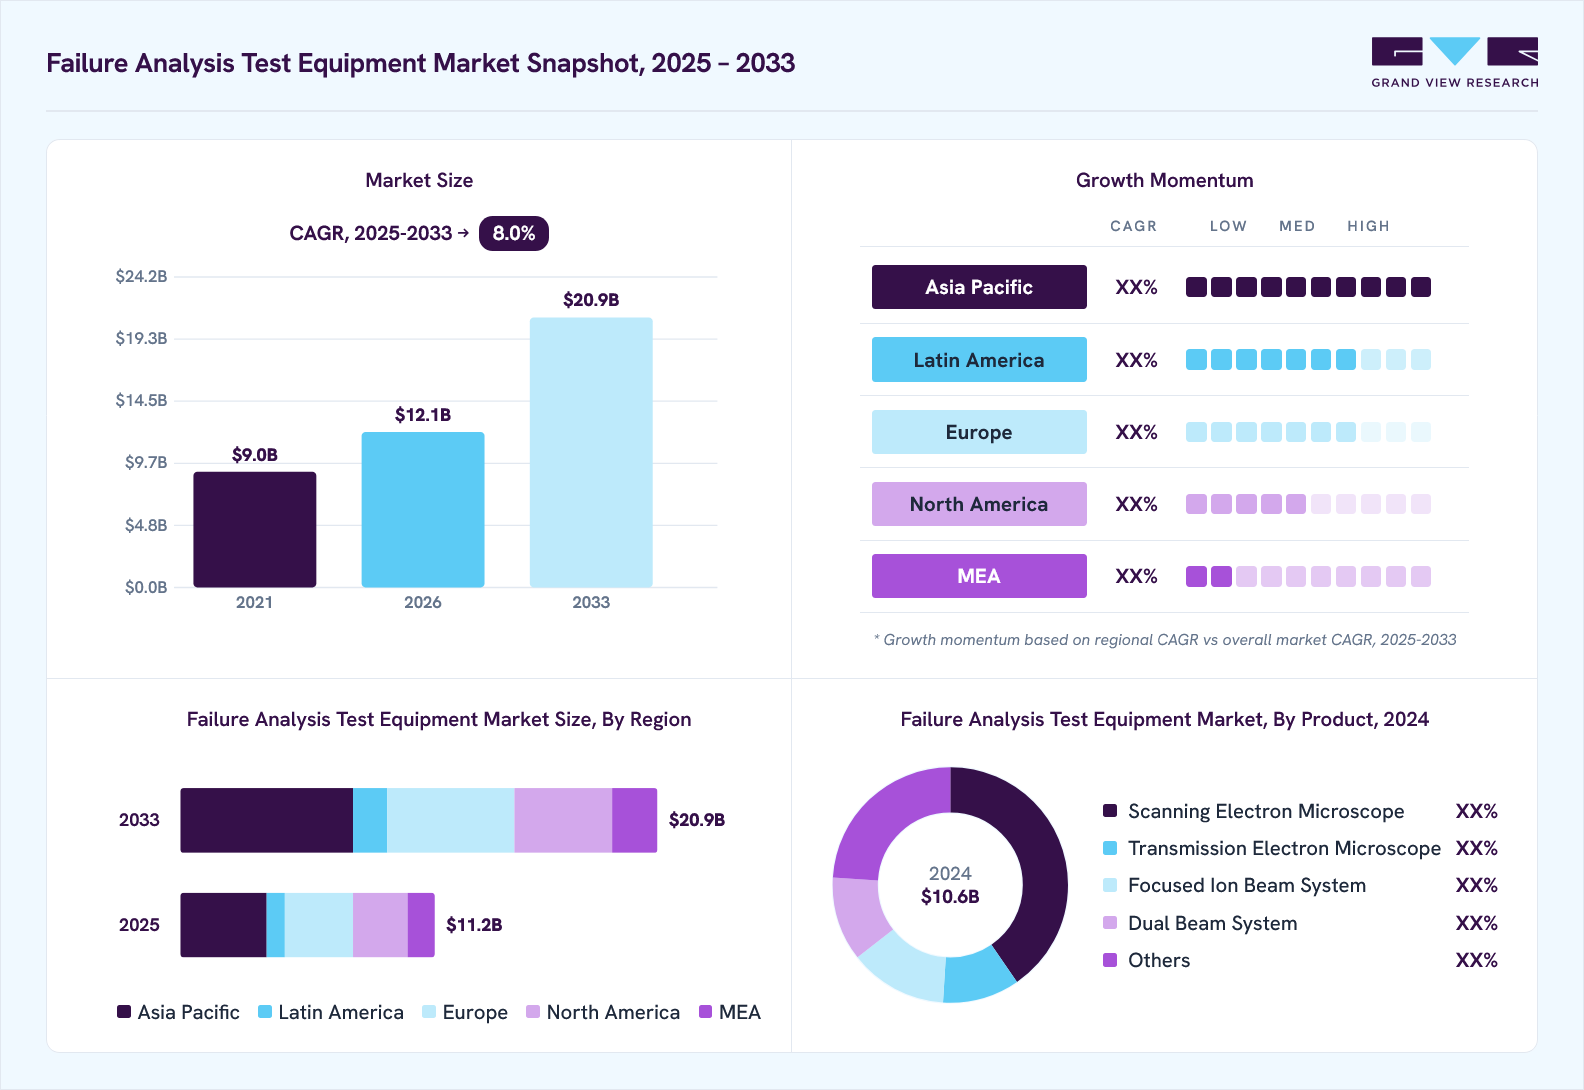
Task: Click MEA segment of 2025 stacked bar
Action: click(421, 925)
